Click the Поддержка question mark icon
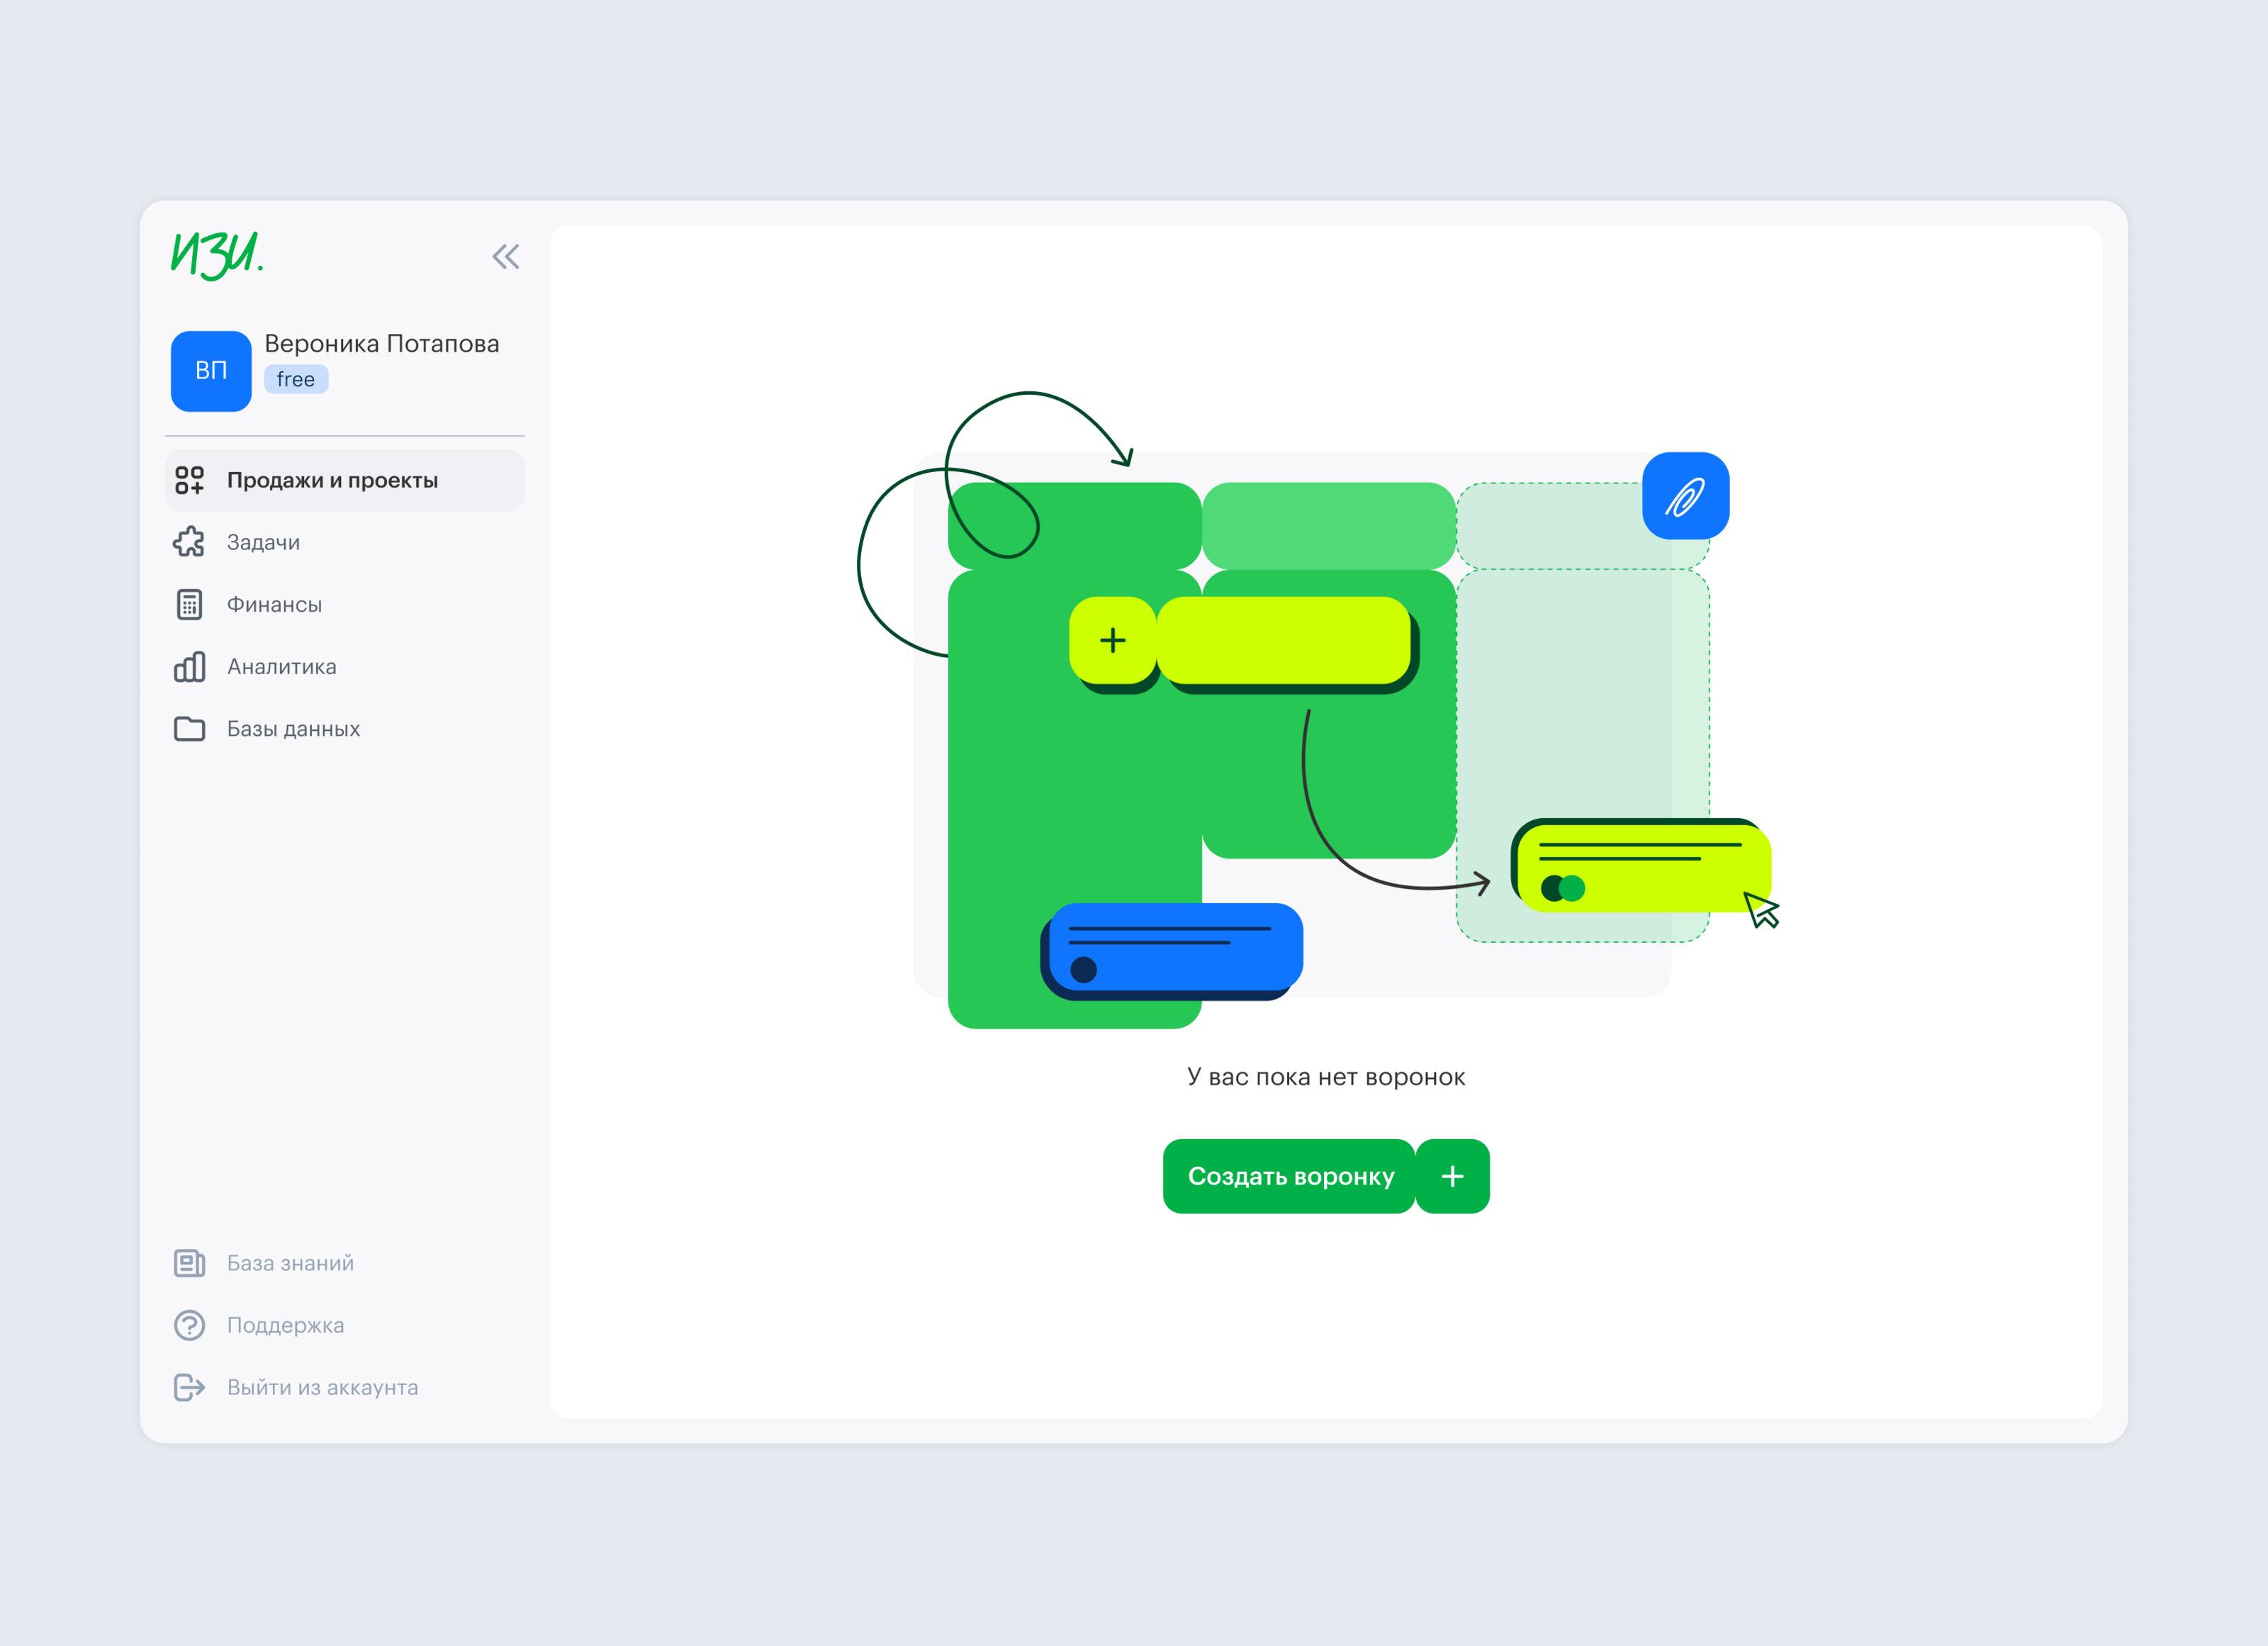 point(189,1325)
